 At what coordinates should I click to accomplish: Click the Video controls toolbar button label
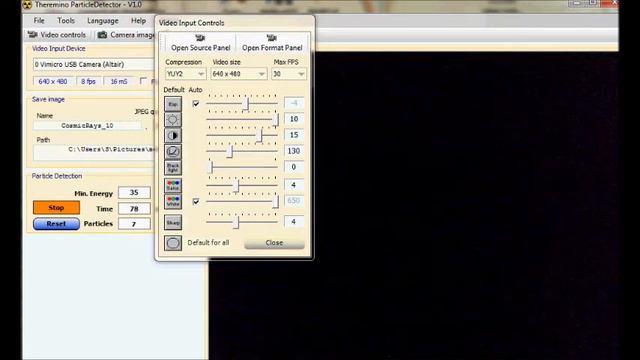(x=63, y=35)
